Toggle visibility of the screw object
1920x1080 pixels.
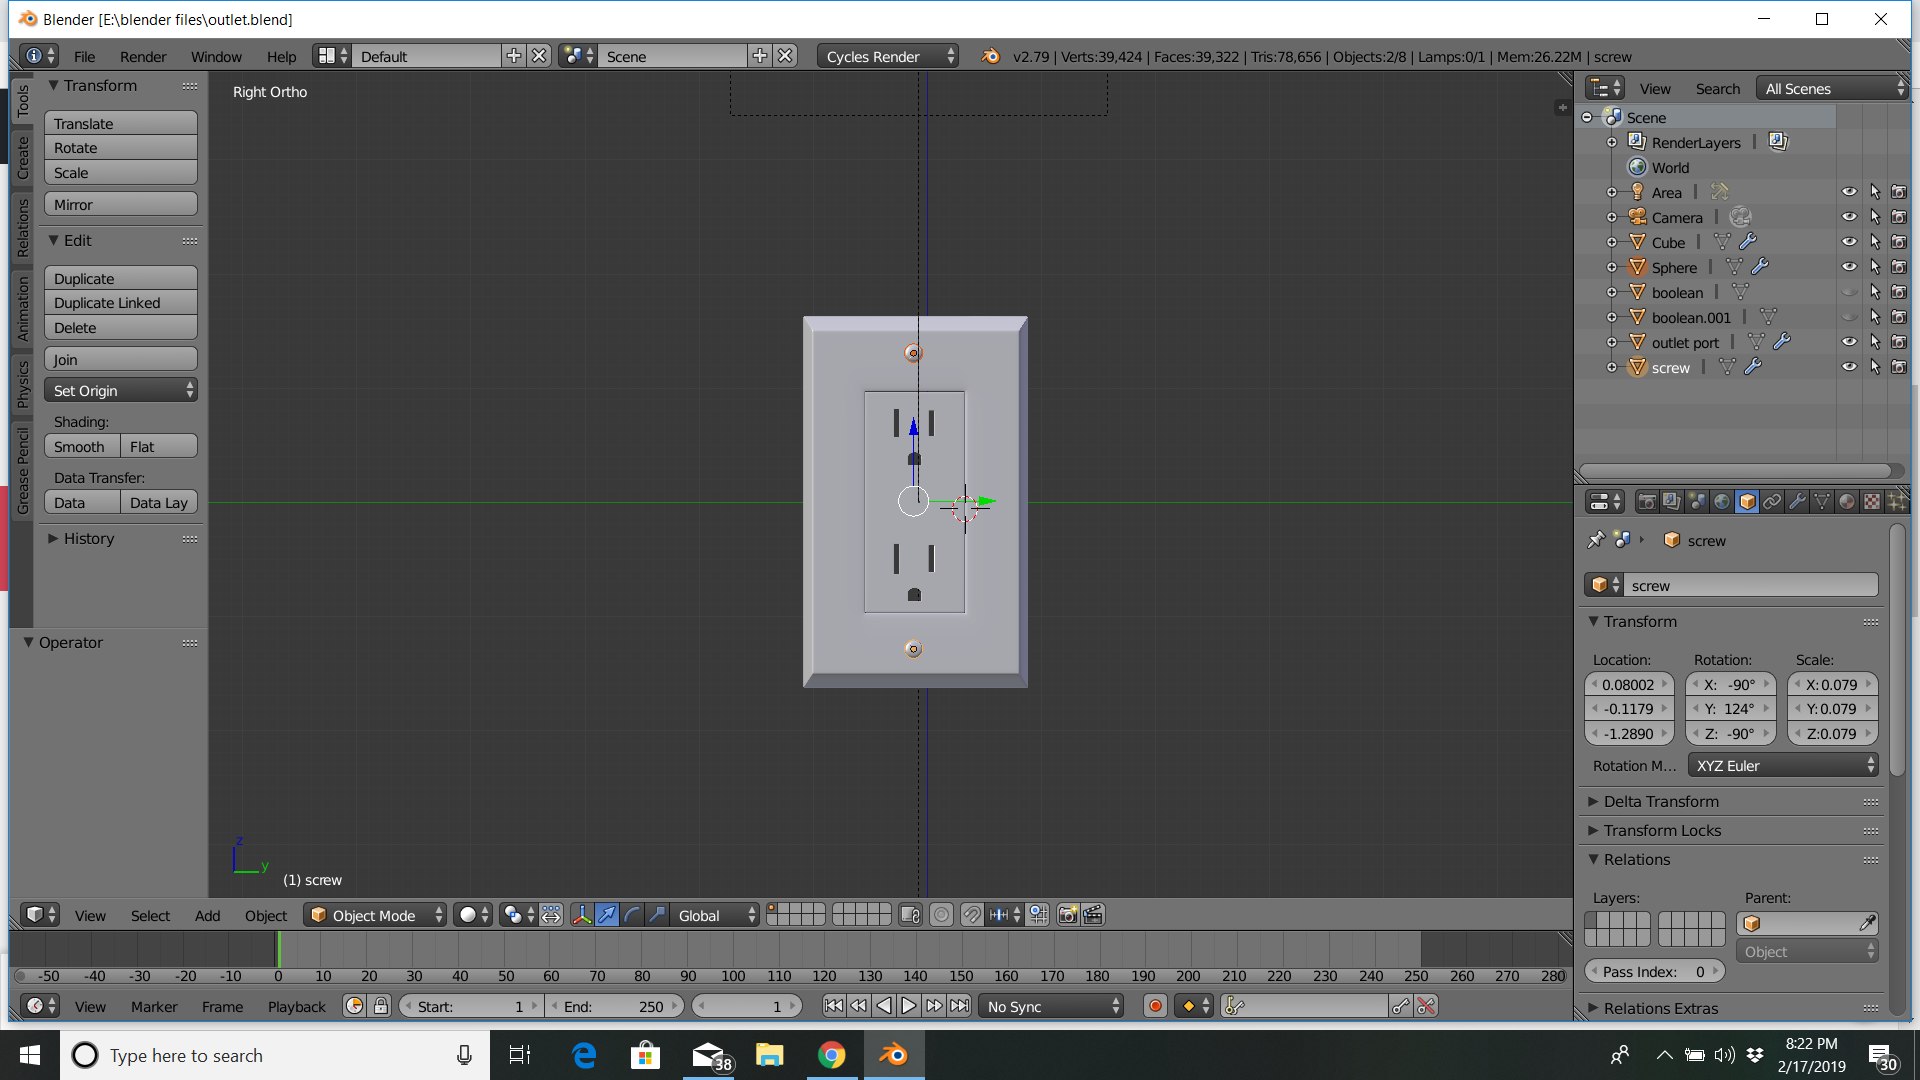[x=1849, y=367]
